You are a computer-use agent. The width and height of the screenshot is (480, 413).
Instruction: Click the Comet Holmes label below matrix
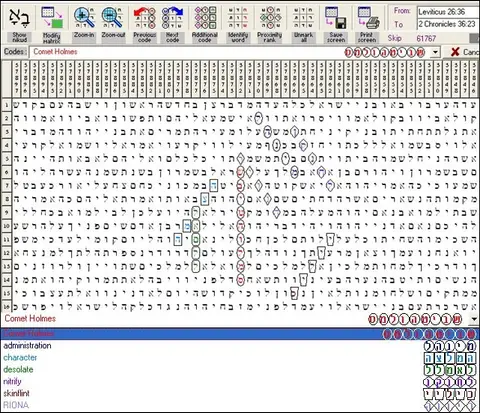tap(30, 318)
